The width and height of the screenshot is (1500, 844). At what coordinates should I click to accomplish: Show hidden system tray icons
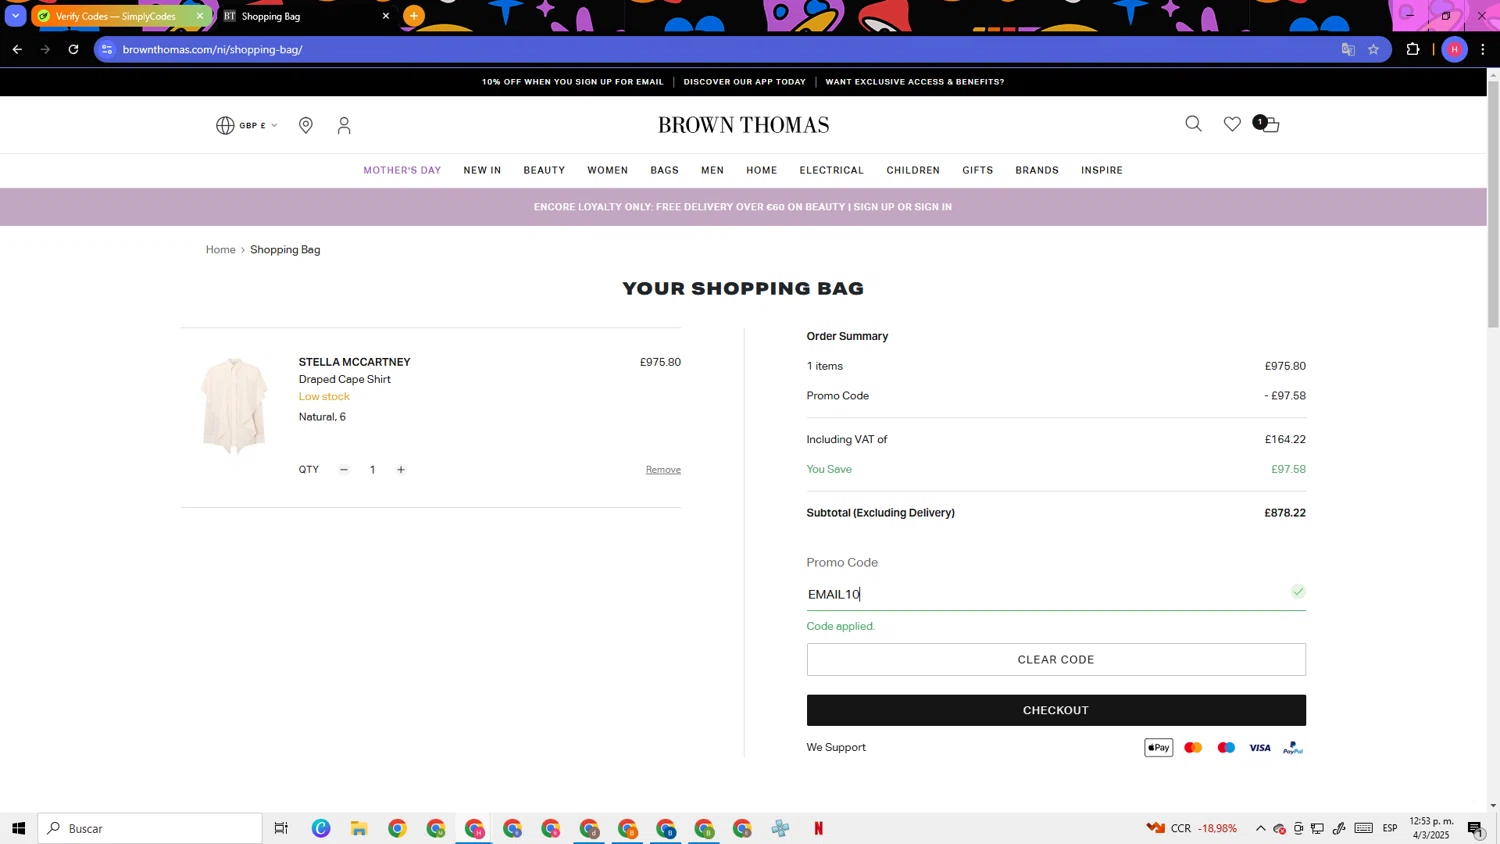click(x=1260, y=828)
